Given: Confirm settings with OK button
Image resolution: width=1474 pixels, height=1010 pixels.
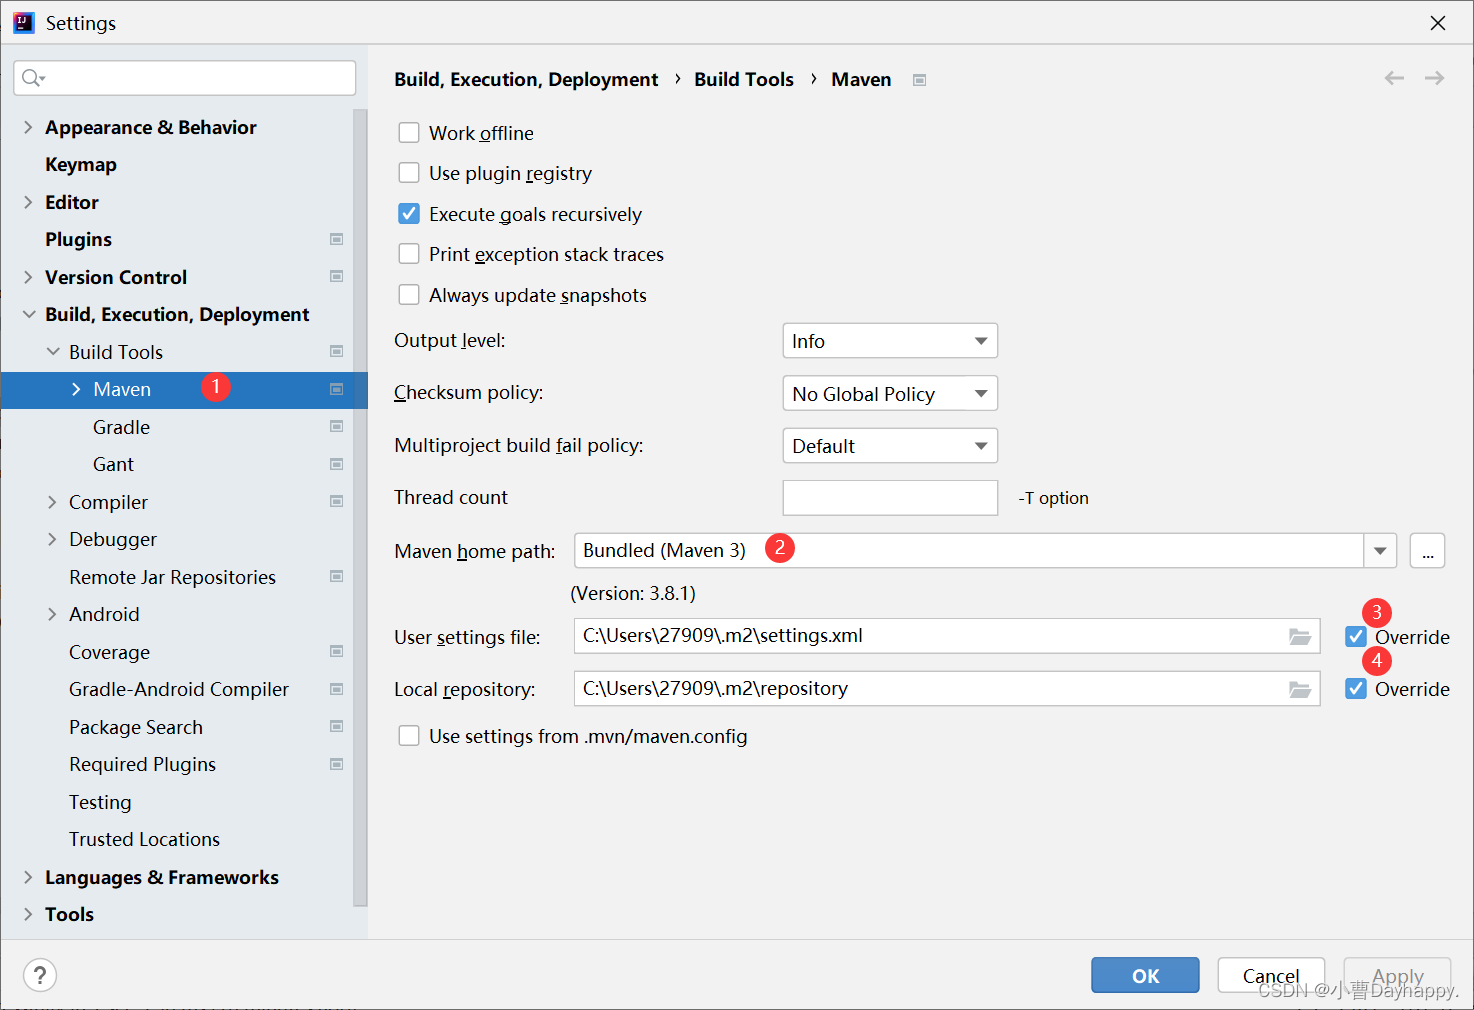Looking at the screenshot, I should (1145, 975).
